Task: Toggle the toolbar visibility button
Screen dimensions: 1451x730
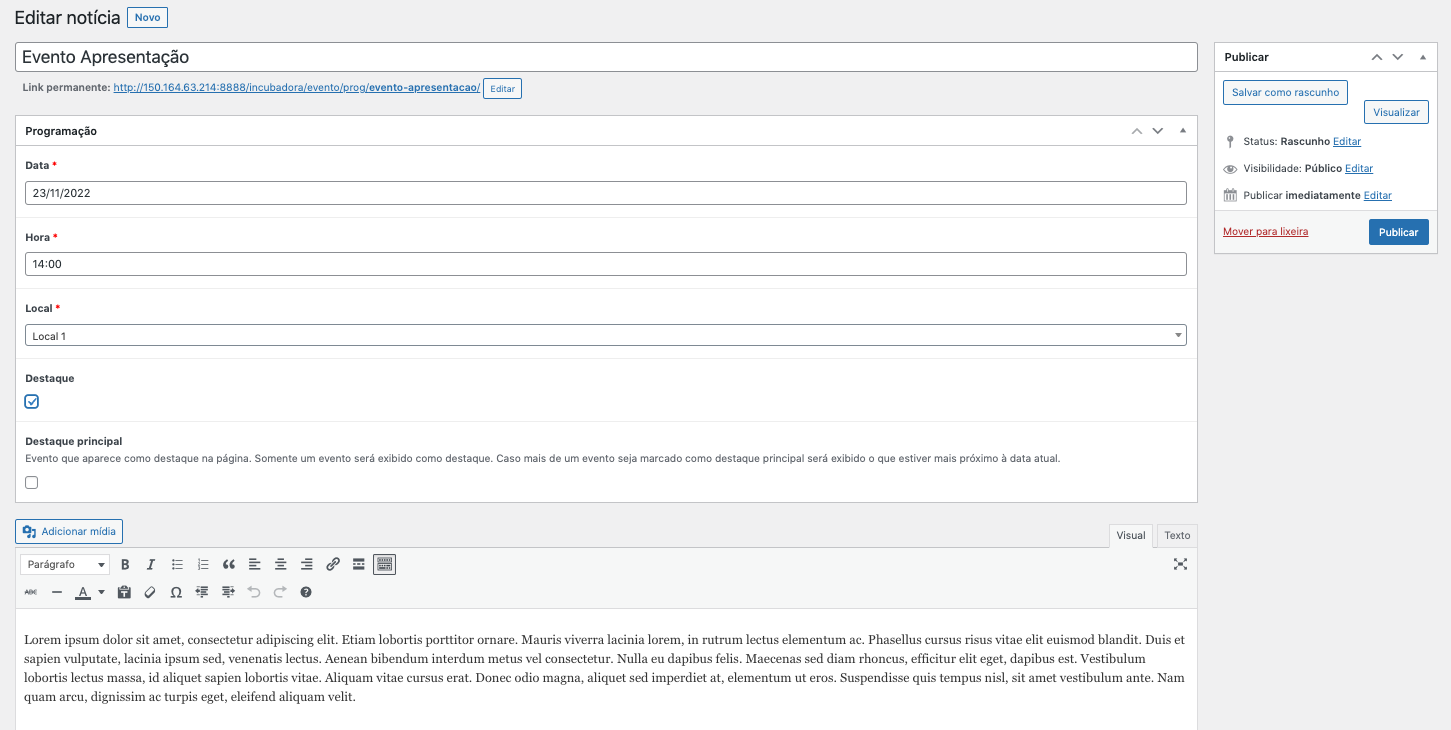Action: pos(385,565)
